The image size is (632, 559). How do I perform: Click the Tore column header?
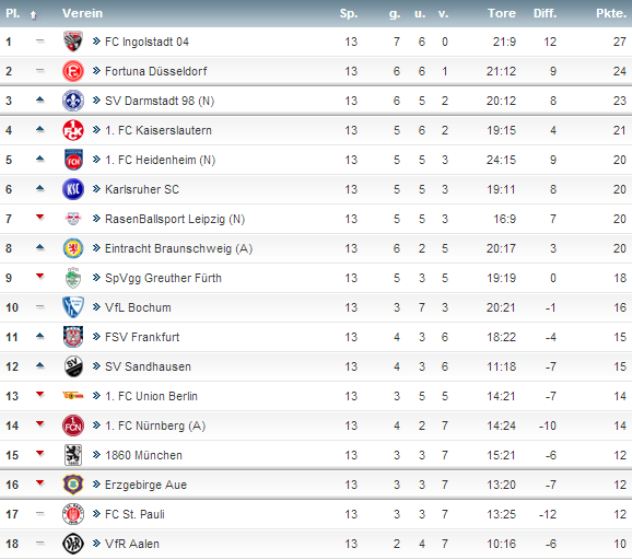pyautogui.click(x=501, y=14)
